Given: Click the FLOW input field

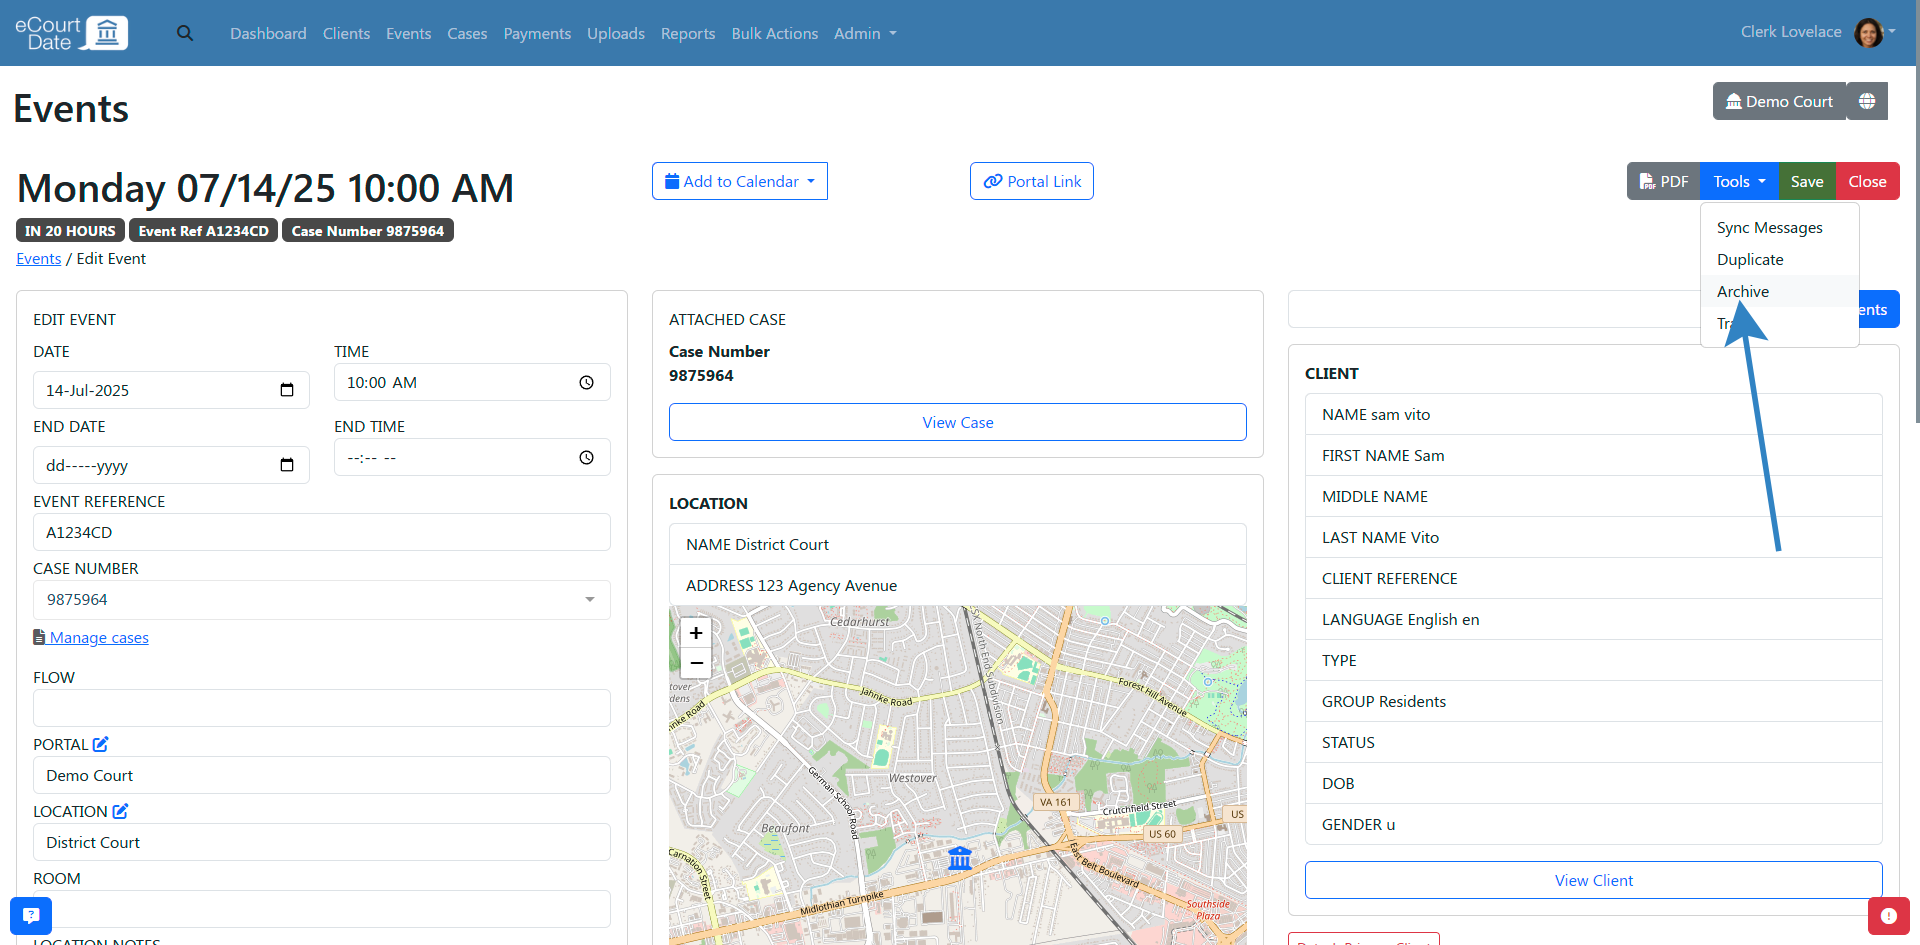Looking at the screenshot, I should 322,708.
